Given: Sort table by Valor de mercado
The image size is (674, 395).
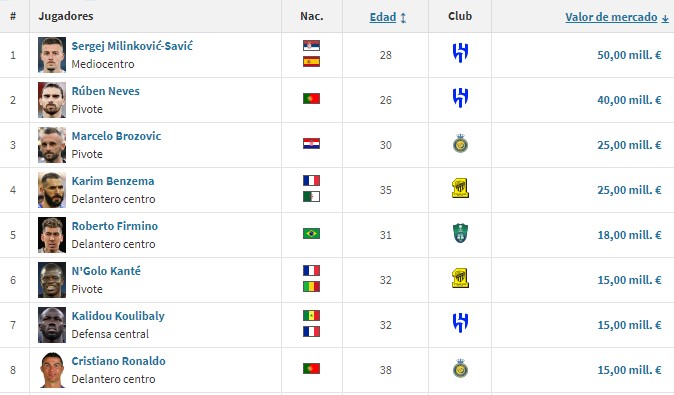Looking at the screenshot, I should tap(611, 17).
